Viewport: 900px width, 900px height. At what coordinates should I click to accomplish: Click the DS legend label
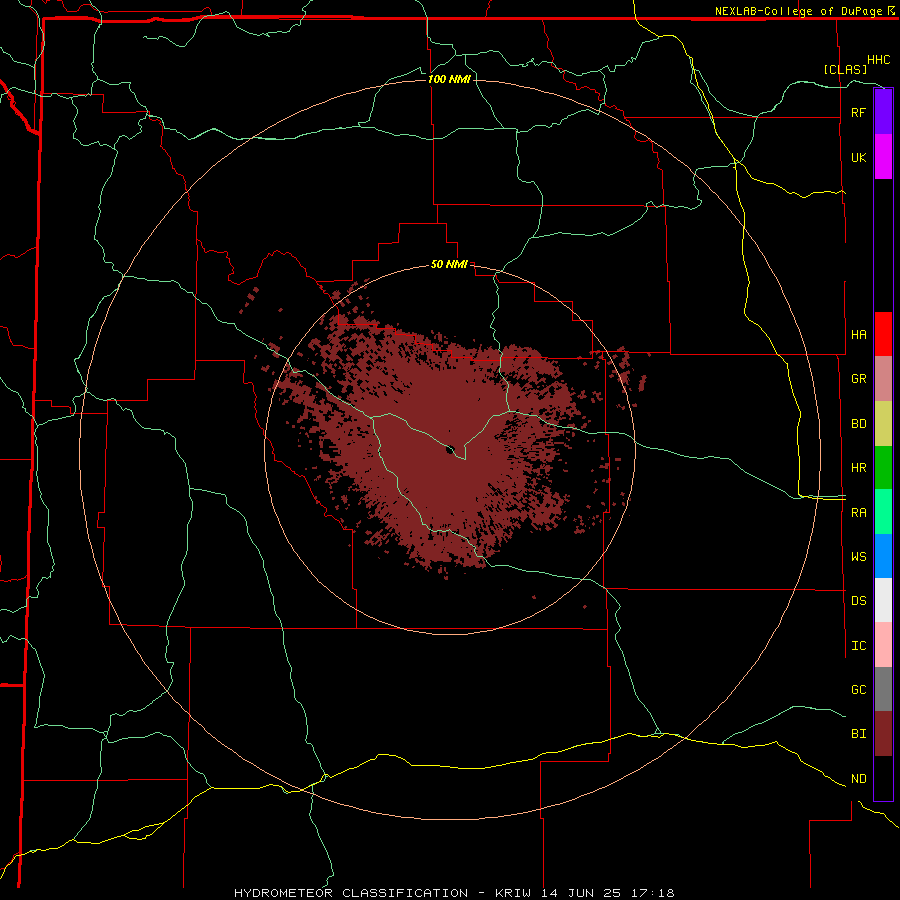pos(858,601)
